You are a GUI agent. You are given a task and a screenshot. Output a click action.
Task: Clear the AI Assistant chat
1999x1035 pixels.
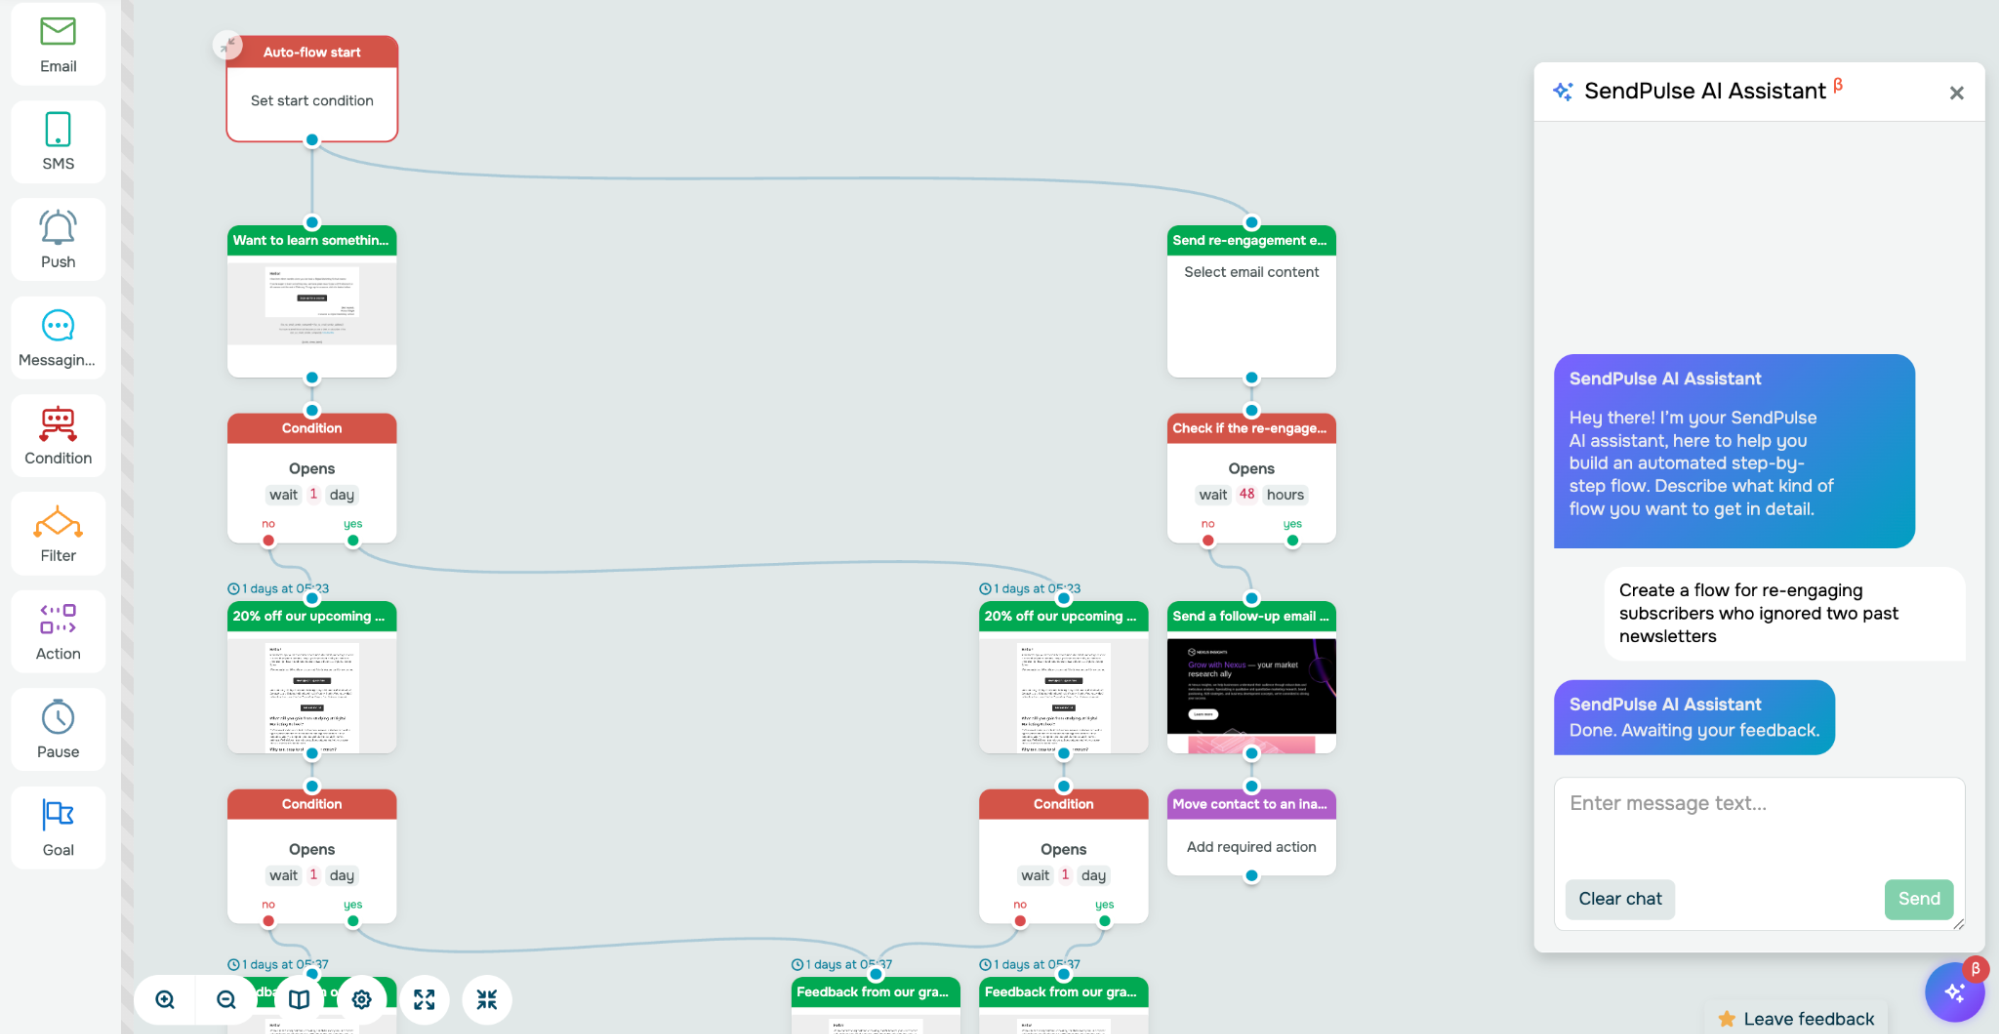coord(1619,899)
